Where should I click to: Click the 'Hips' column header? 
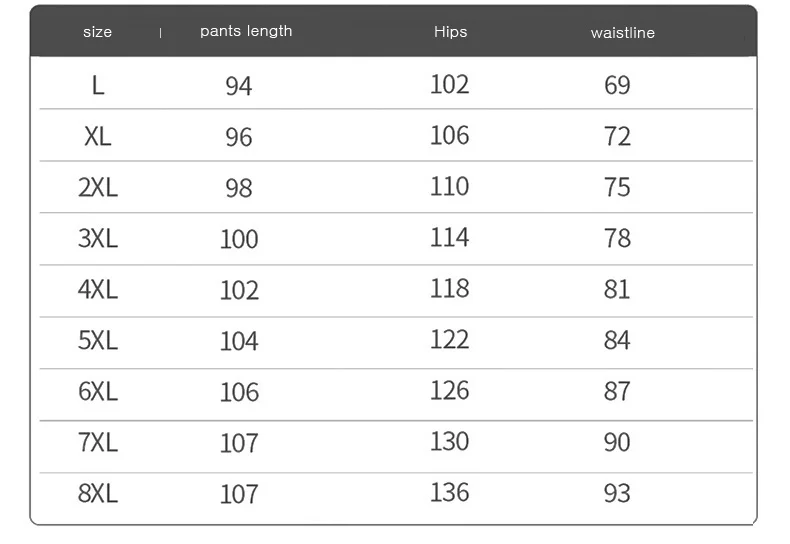[x=450, y=32]
